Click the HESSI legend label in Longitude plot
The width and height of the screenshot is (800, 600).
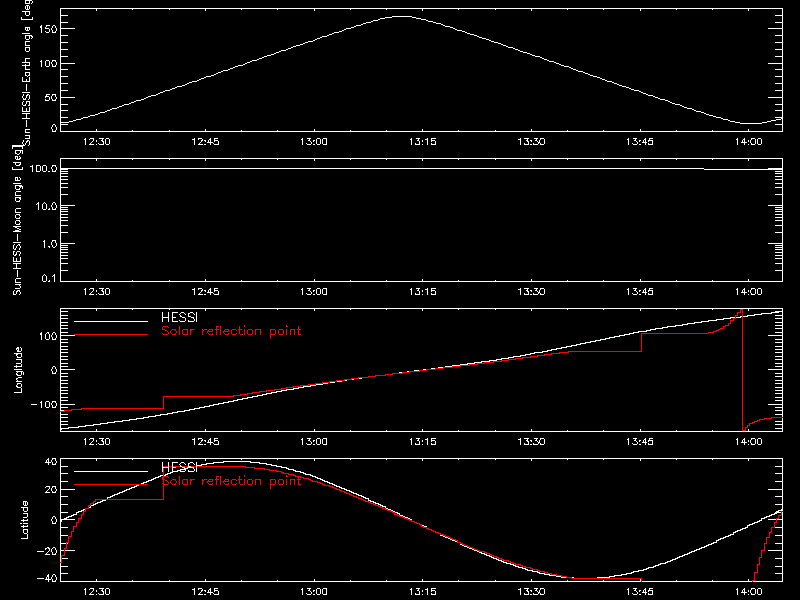pos(179,317)
